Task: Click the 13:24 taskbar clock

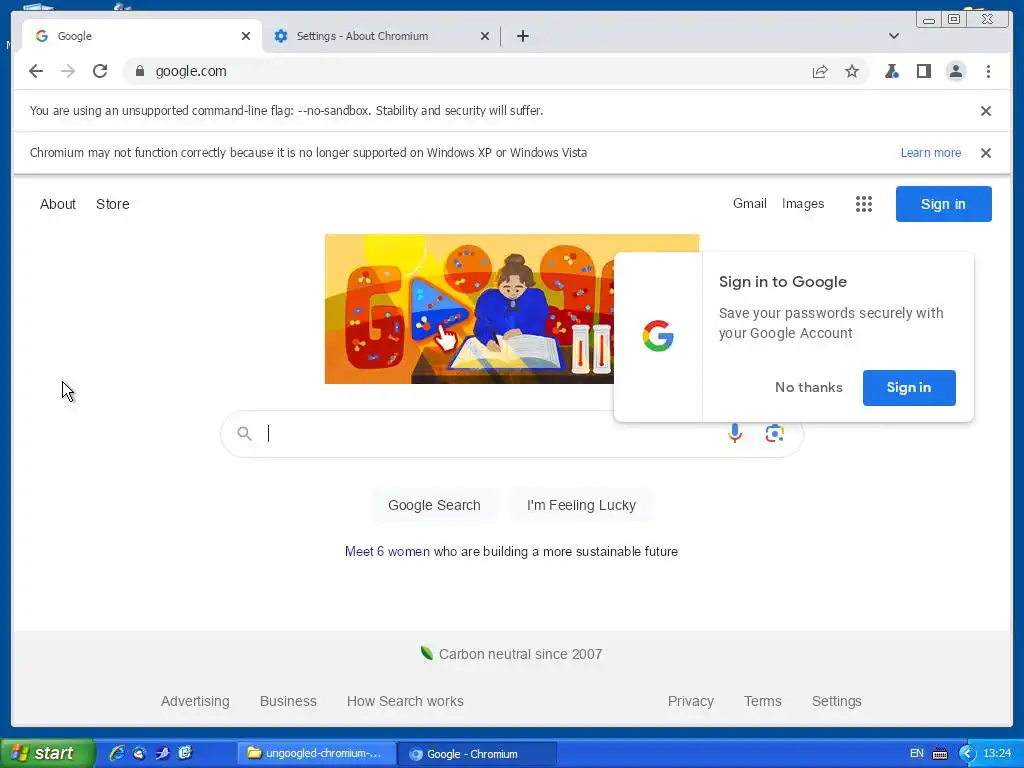Action: click(997, 753)
